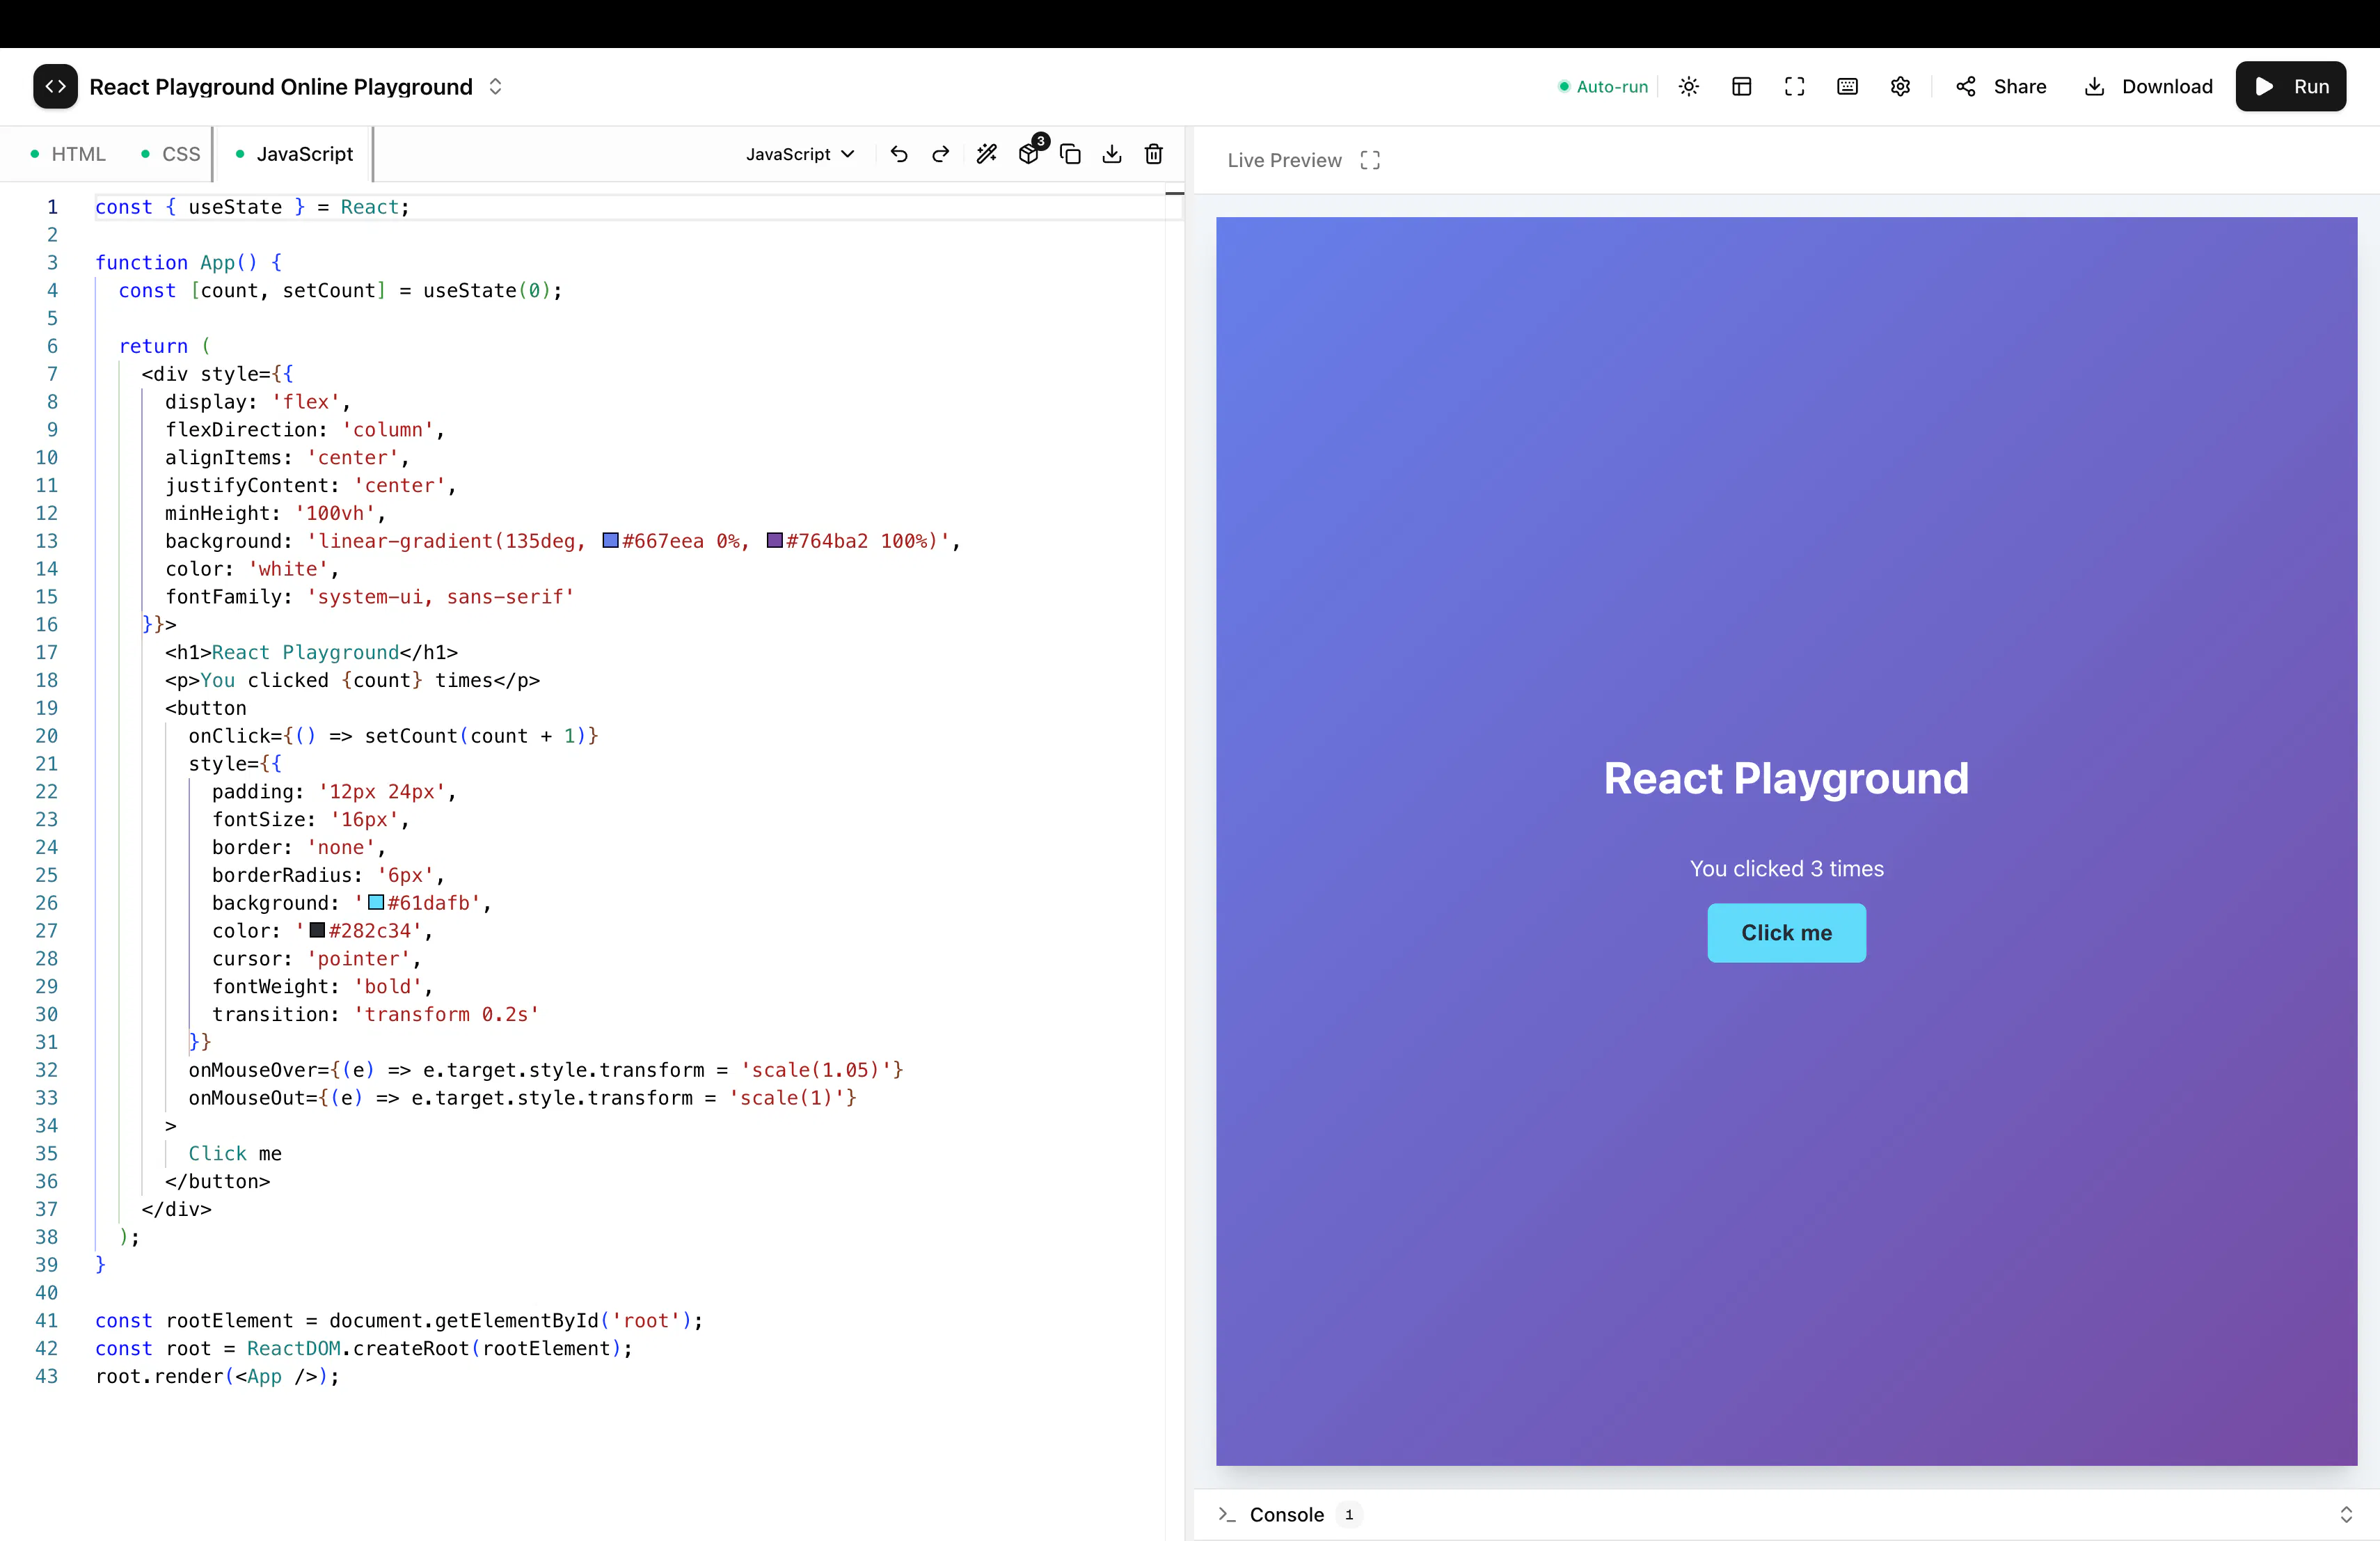Place cursor on 'function App() {' line
Image resolution: width=2380 pixels, height=1541 pixels.
(x=188, y=263)
